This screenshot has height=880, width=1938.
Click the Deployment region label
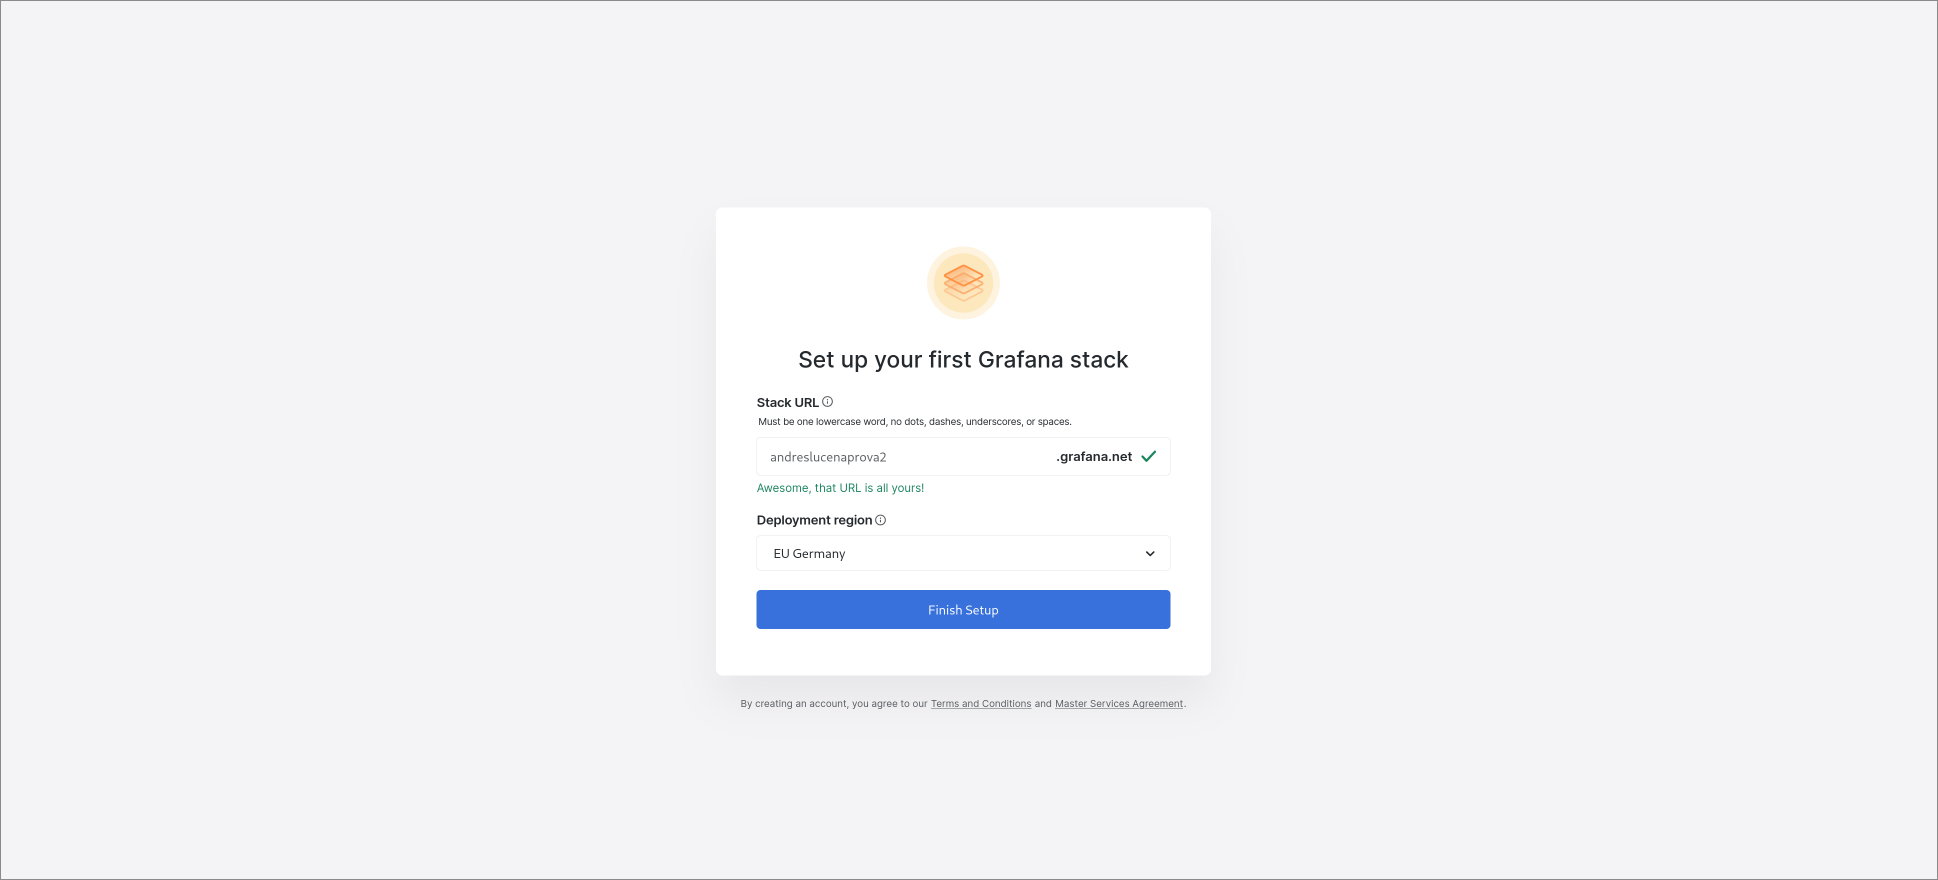815,520
